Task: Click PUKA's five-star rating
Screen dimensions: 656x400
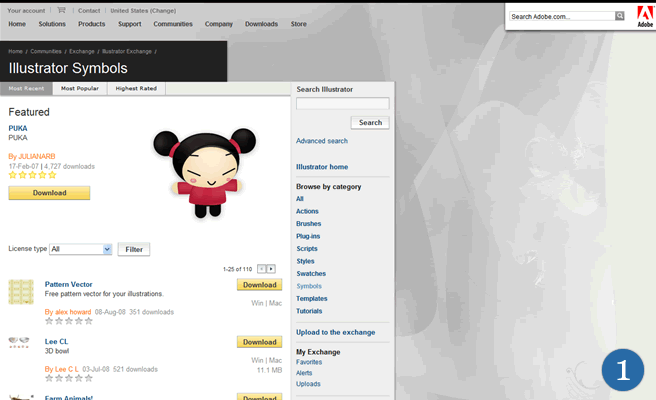Action: click(x=33, y=175)
